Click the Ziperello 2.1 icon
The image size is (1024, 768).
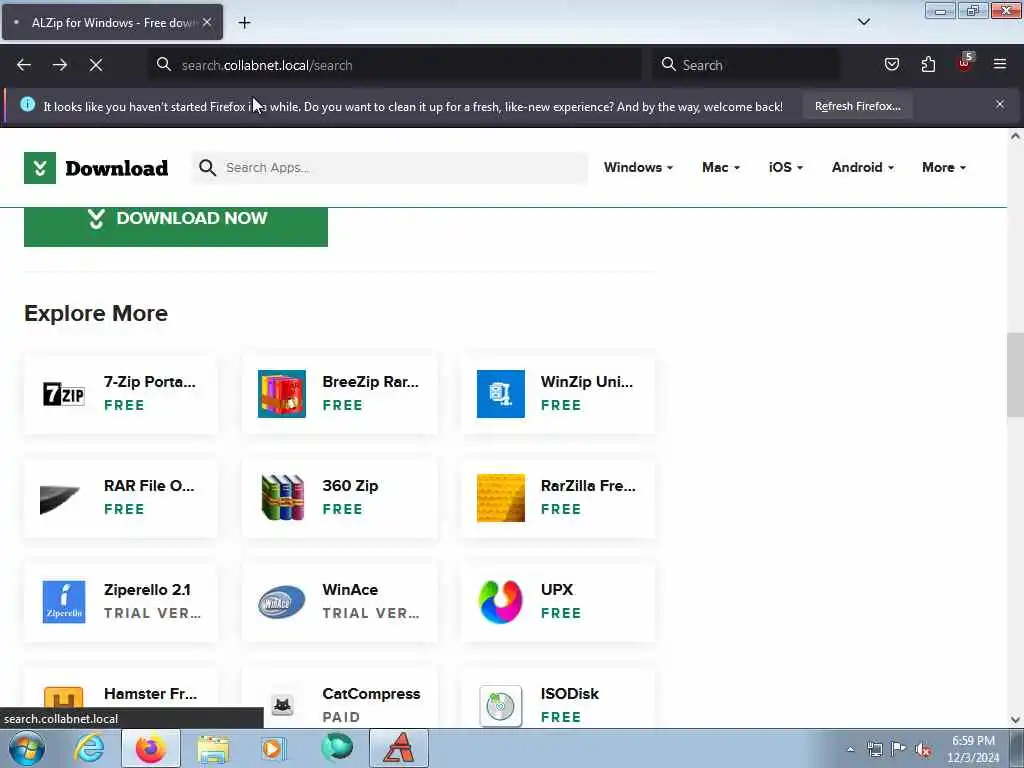click(63, 601)
